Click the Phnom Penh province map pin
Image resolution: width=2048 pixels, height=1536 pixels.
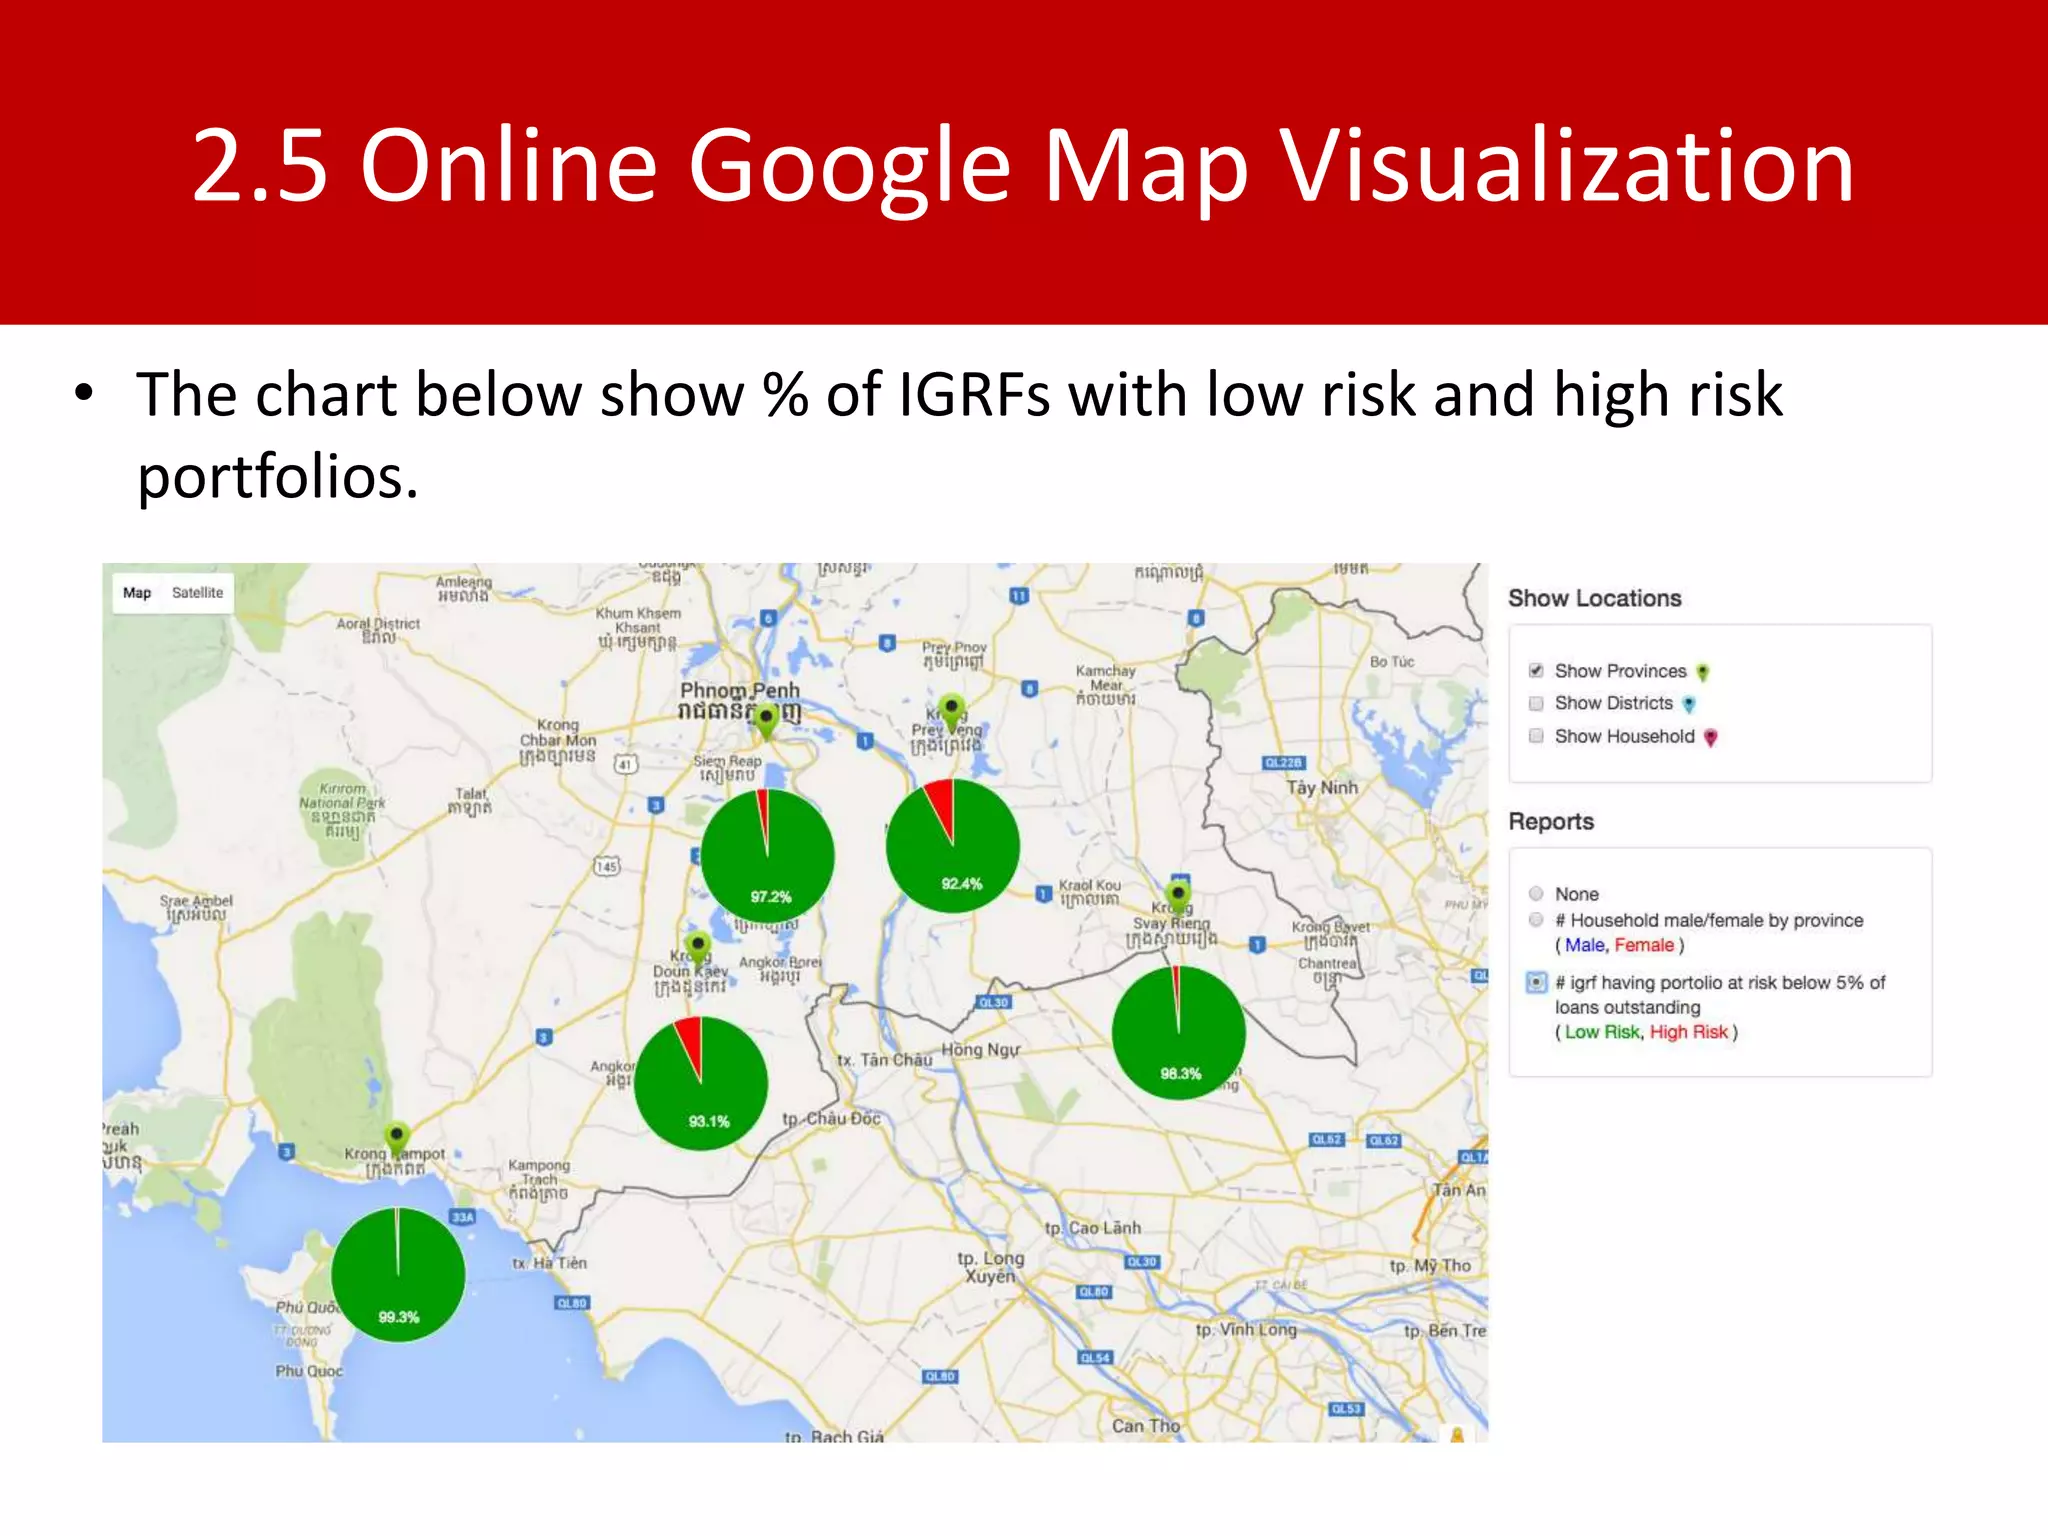(x=766, y=719)
